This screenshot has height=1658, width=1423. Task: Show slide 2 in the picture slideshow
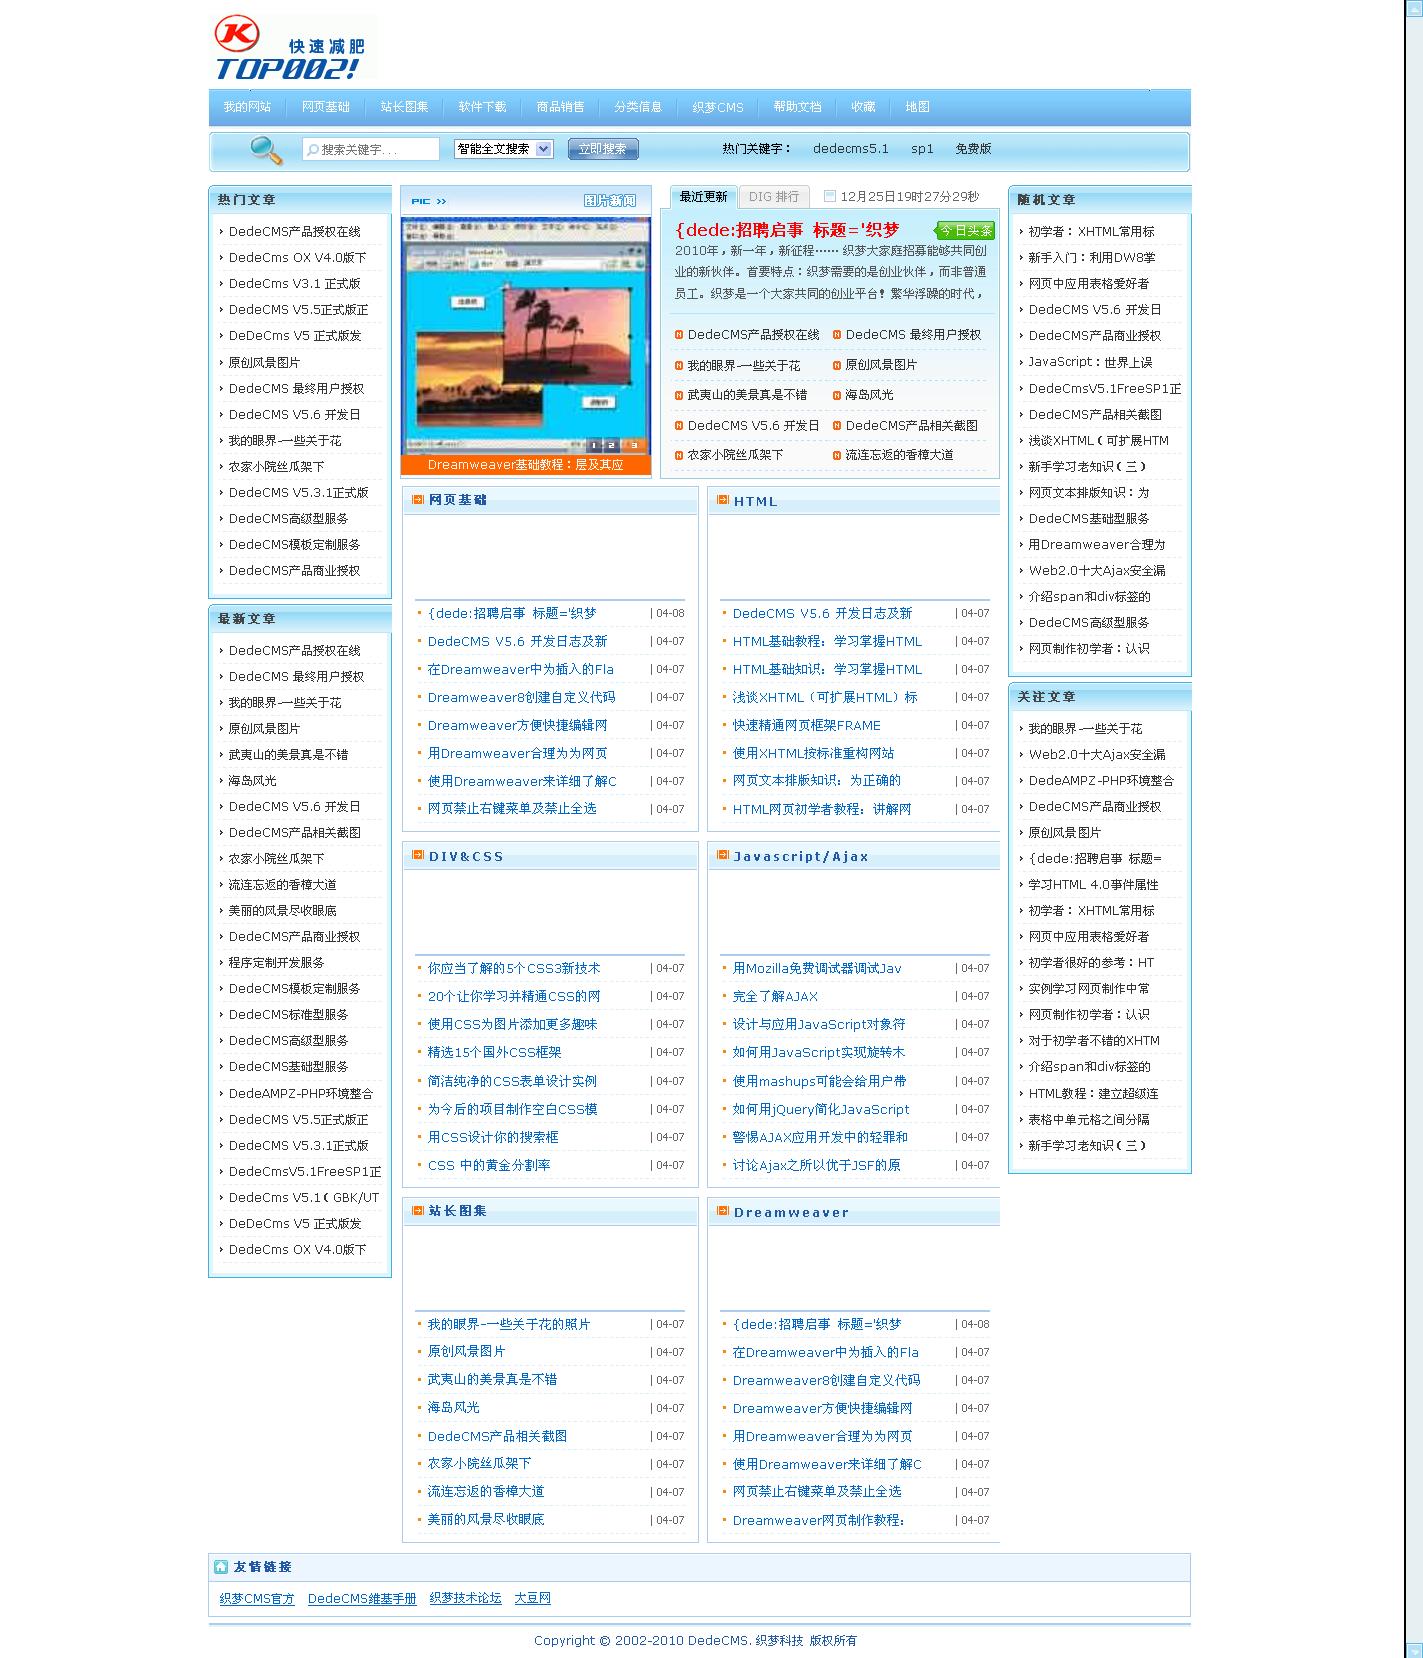[612, 445]
